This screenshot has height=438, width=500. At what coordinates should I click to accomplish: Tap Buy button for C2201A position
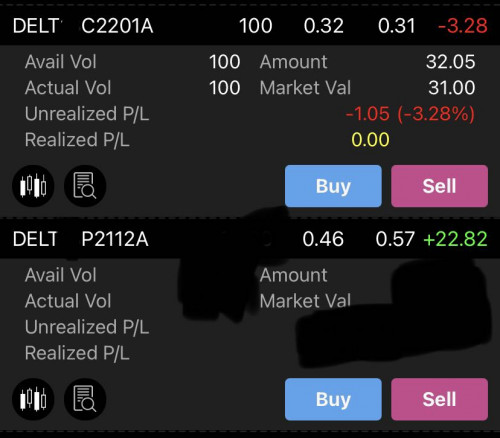(x=333, y=186)
